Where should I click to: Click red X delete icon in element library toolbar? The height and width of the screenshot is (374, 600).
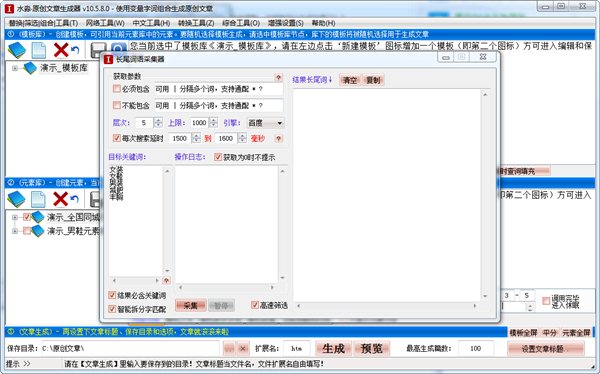(60, 199)
